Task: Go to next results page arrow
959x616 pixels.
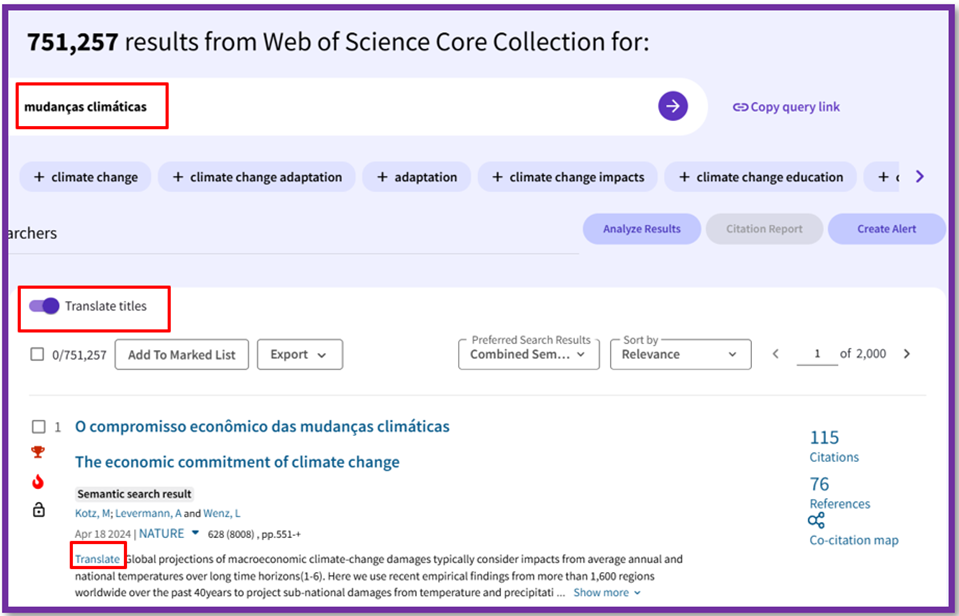Action: (x=907, y=354)
